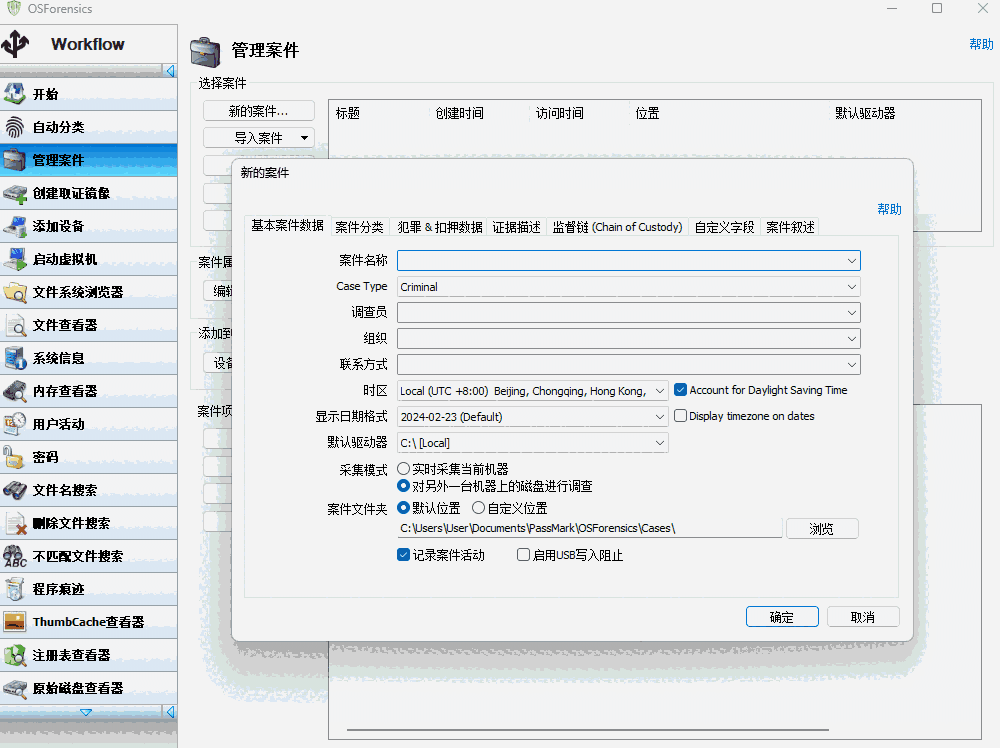
Task: Open 密码 padlock icon in sidebar
Action: pos(15,457)
